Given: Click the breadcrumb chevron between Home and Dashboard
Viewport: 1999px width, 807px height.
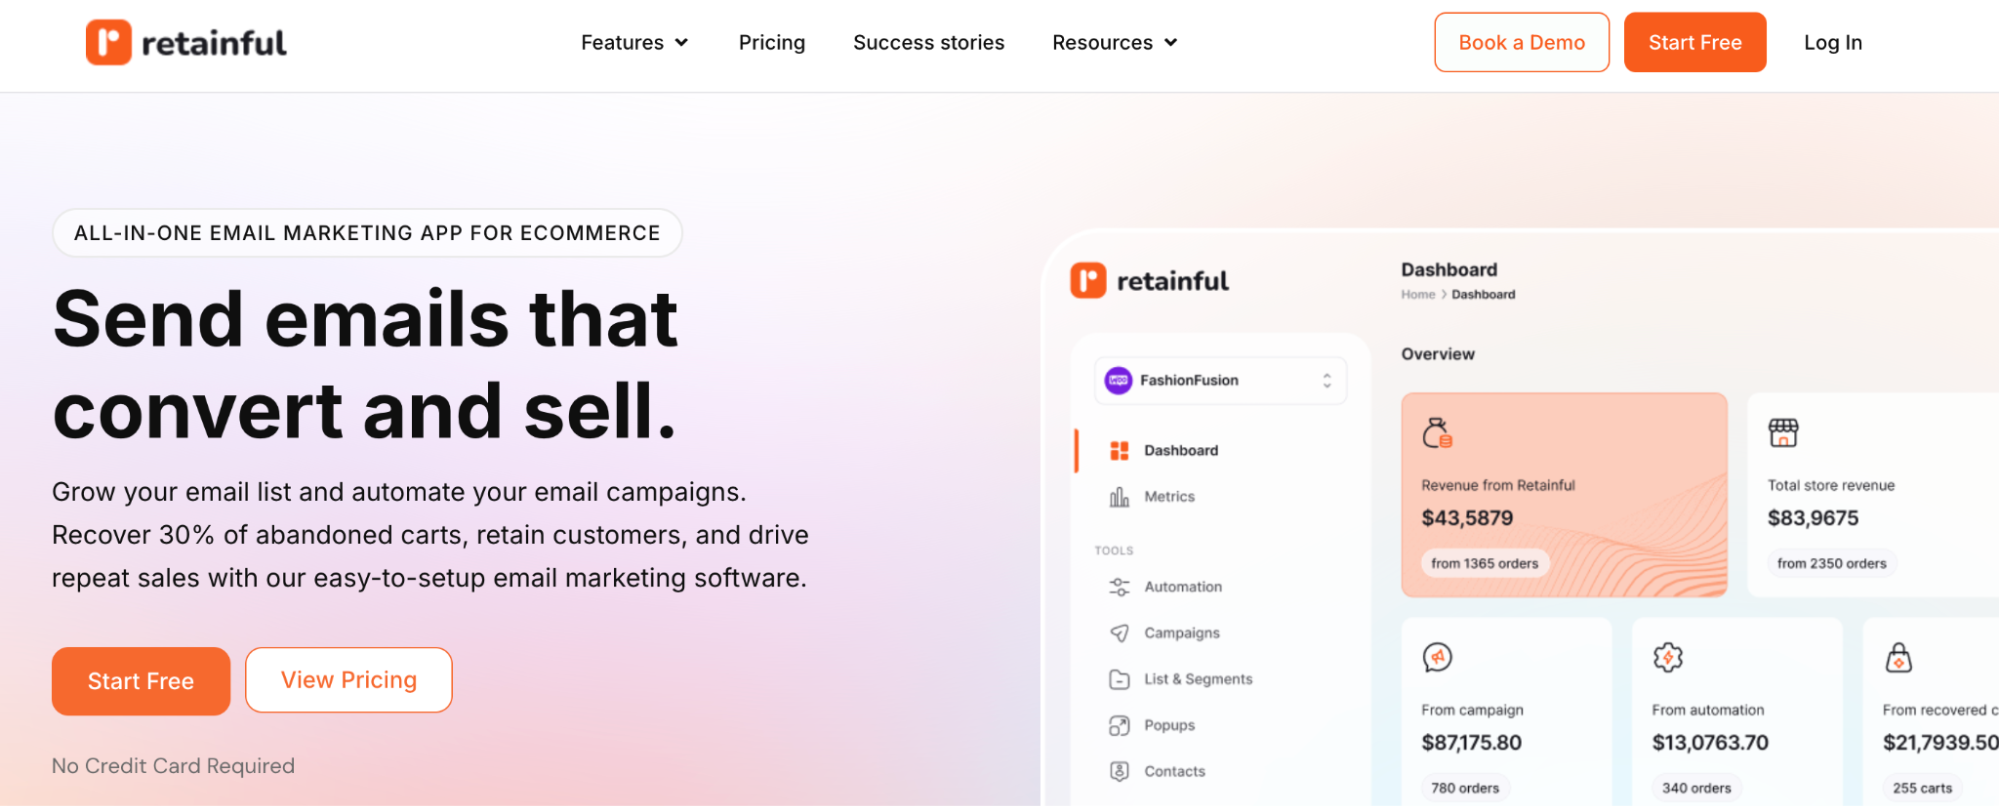Looking at the screenshot, I should (x=1444, y=294).
